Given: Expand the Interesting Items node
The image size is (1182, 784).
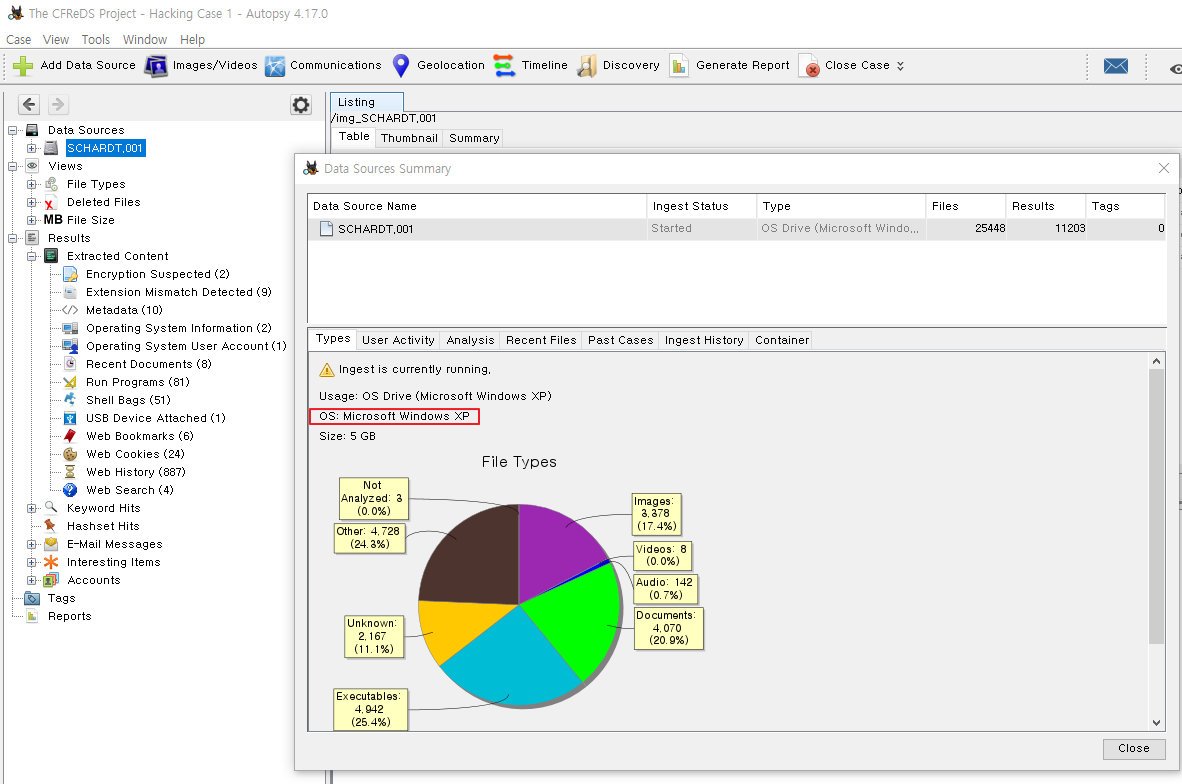Looking at the screenshot, I should pyautogui.click(x=32, y=562).
